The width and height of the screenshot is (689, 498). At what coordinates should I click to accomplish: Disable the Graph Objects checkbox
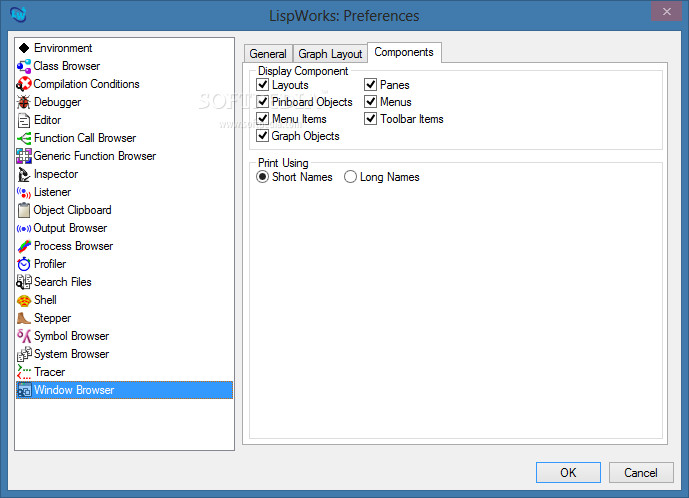(x=263, y=136)
